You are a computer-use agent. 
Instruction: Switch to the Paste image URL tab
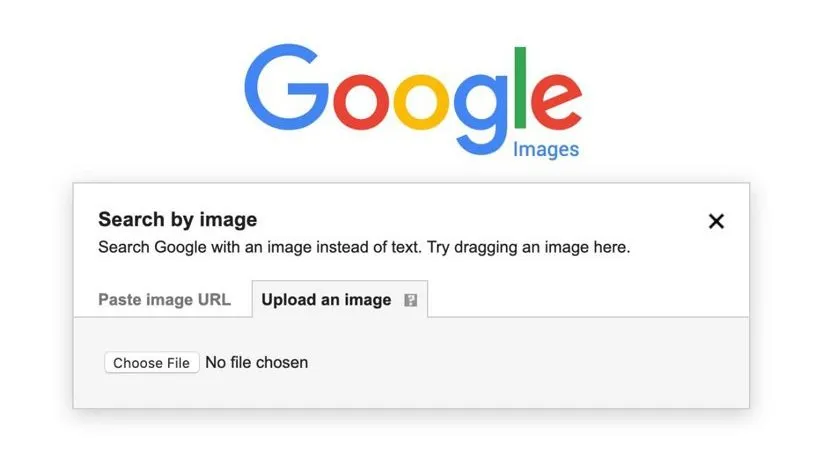(164, 300)
